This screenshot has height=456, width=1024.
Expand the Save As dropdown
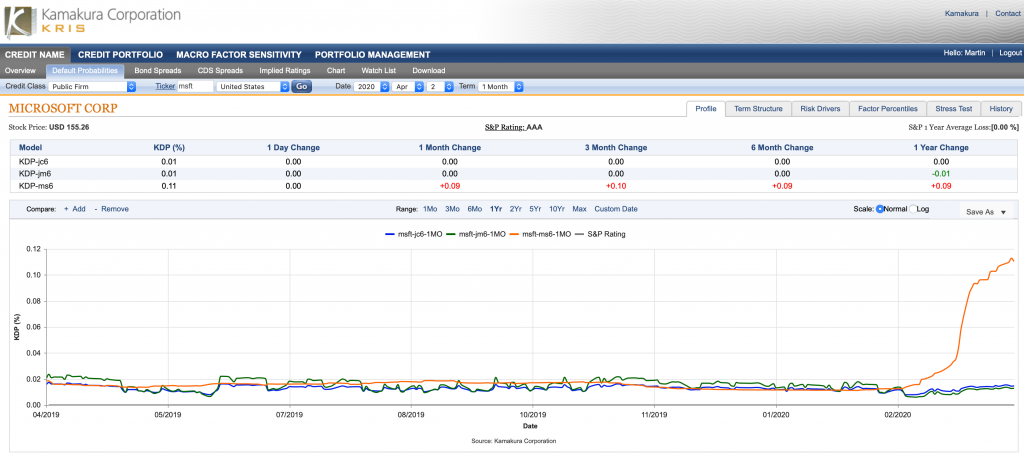click(x=986, y=212)
